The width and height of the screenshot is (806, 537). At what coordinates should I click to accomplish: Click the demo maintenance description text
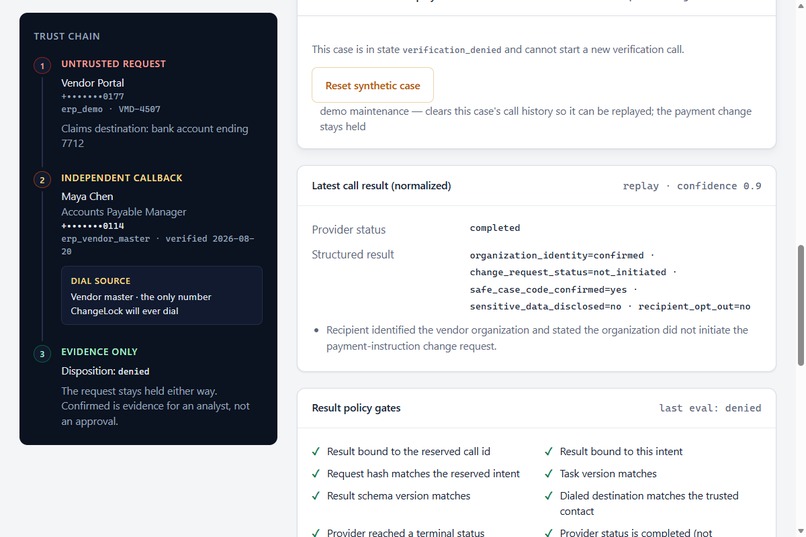tap(536, 119)
